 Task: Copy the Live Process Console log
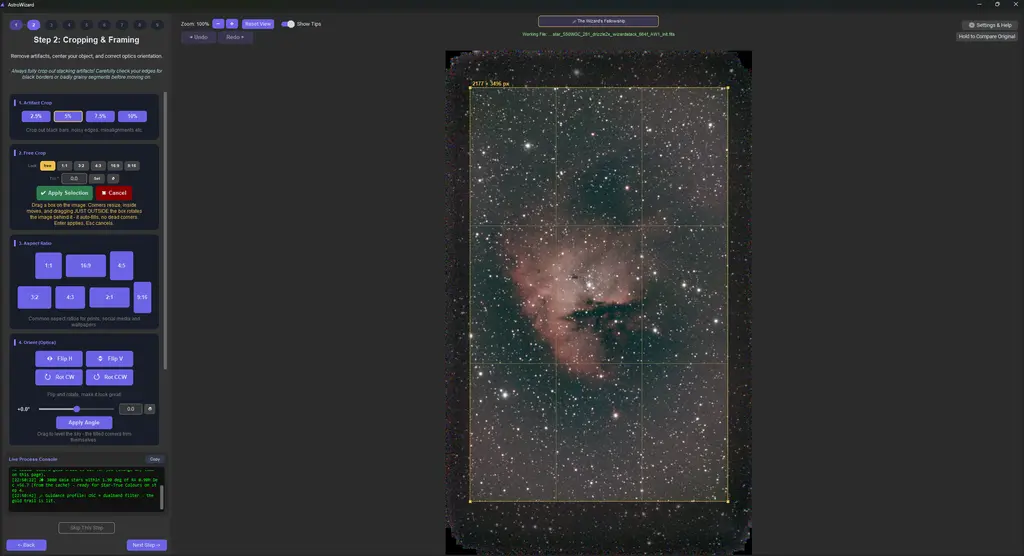tap(155, 459)
